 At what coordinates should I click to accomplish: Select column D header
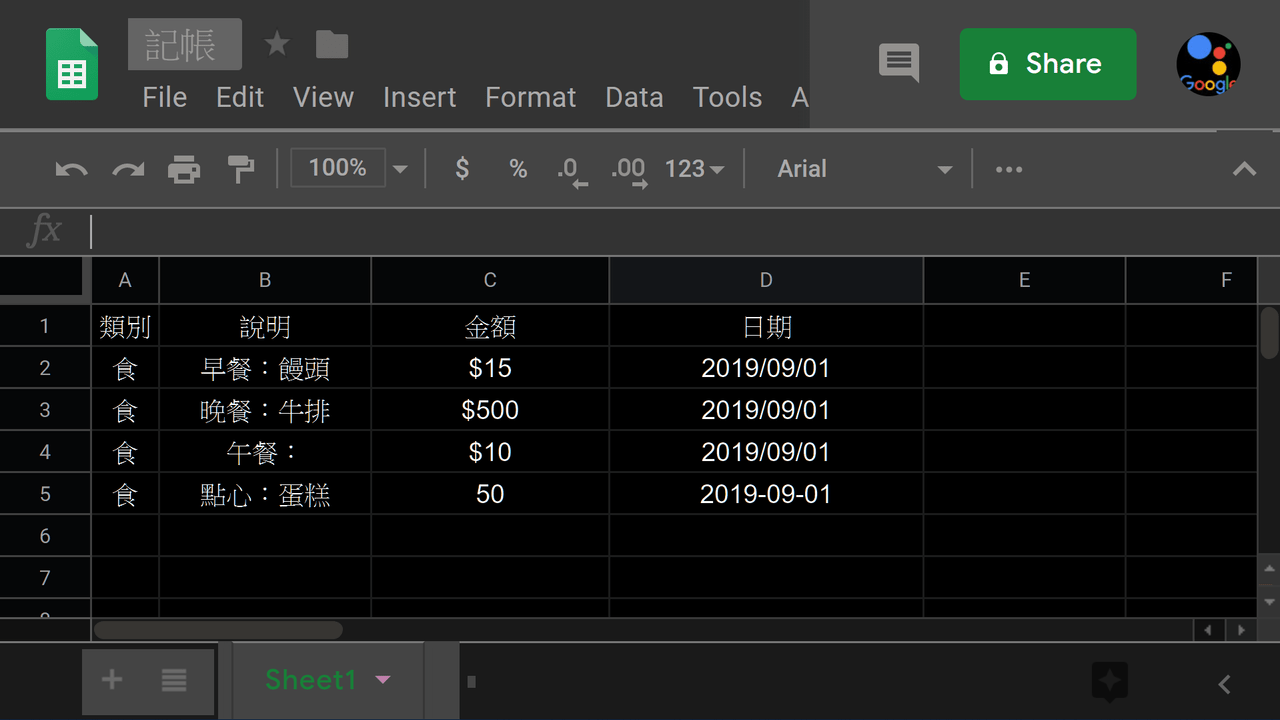766,280
